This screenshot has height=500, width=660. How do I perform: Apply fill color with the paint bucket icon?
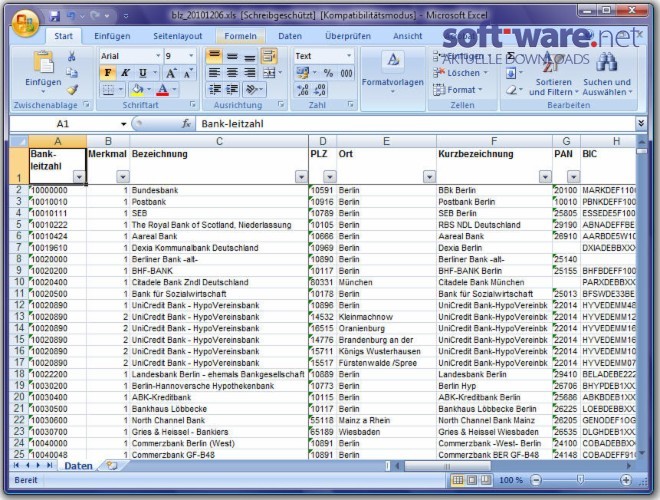point(137,90)
